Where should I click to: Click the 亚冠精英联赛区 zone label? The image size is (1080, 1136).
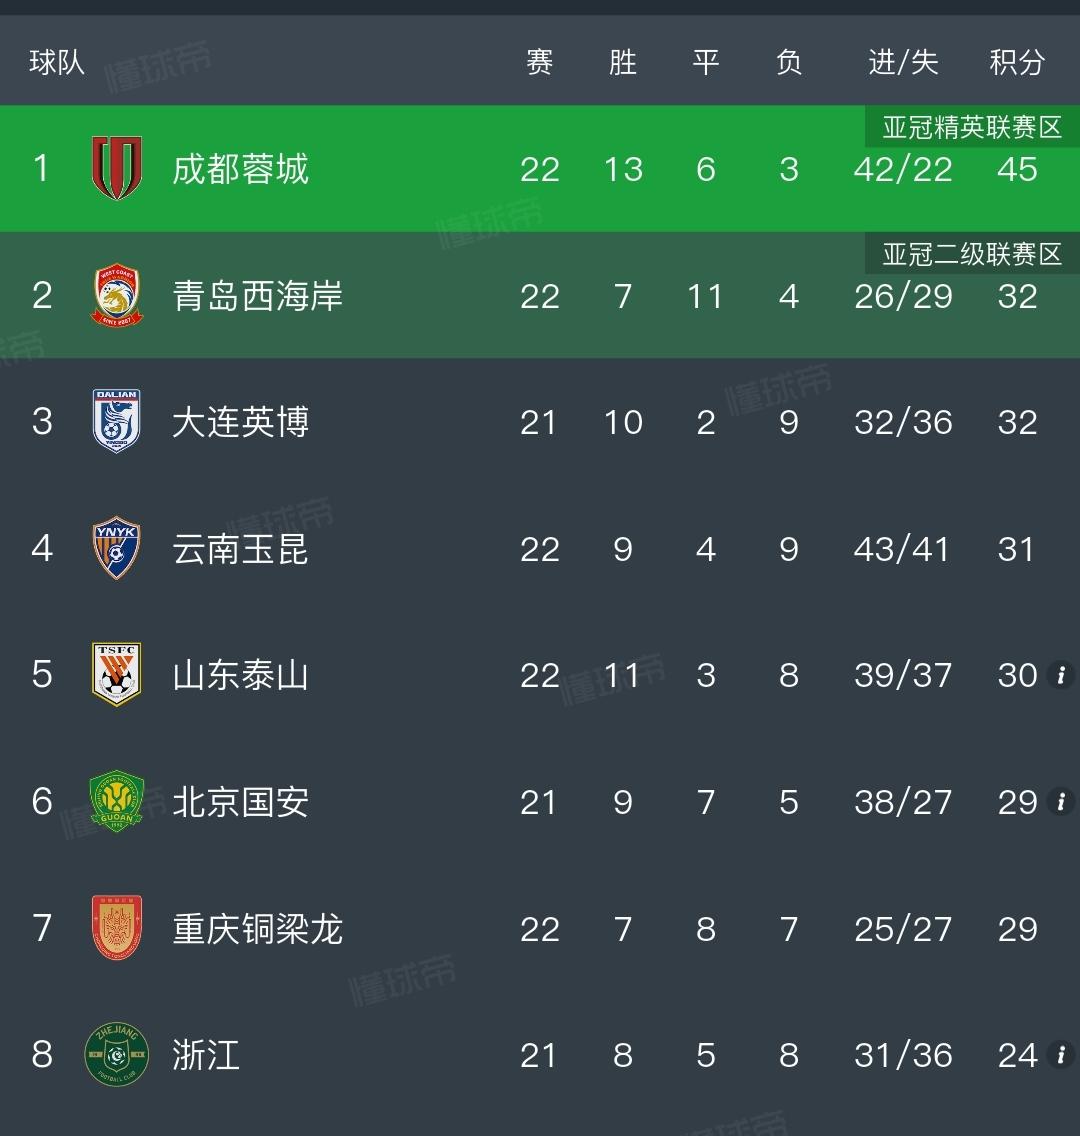click(x=972, y=128)
